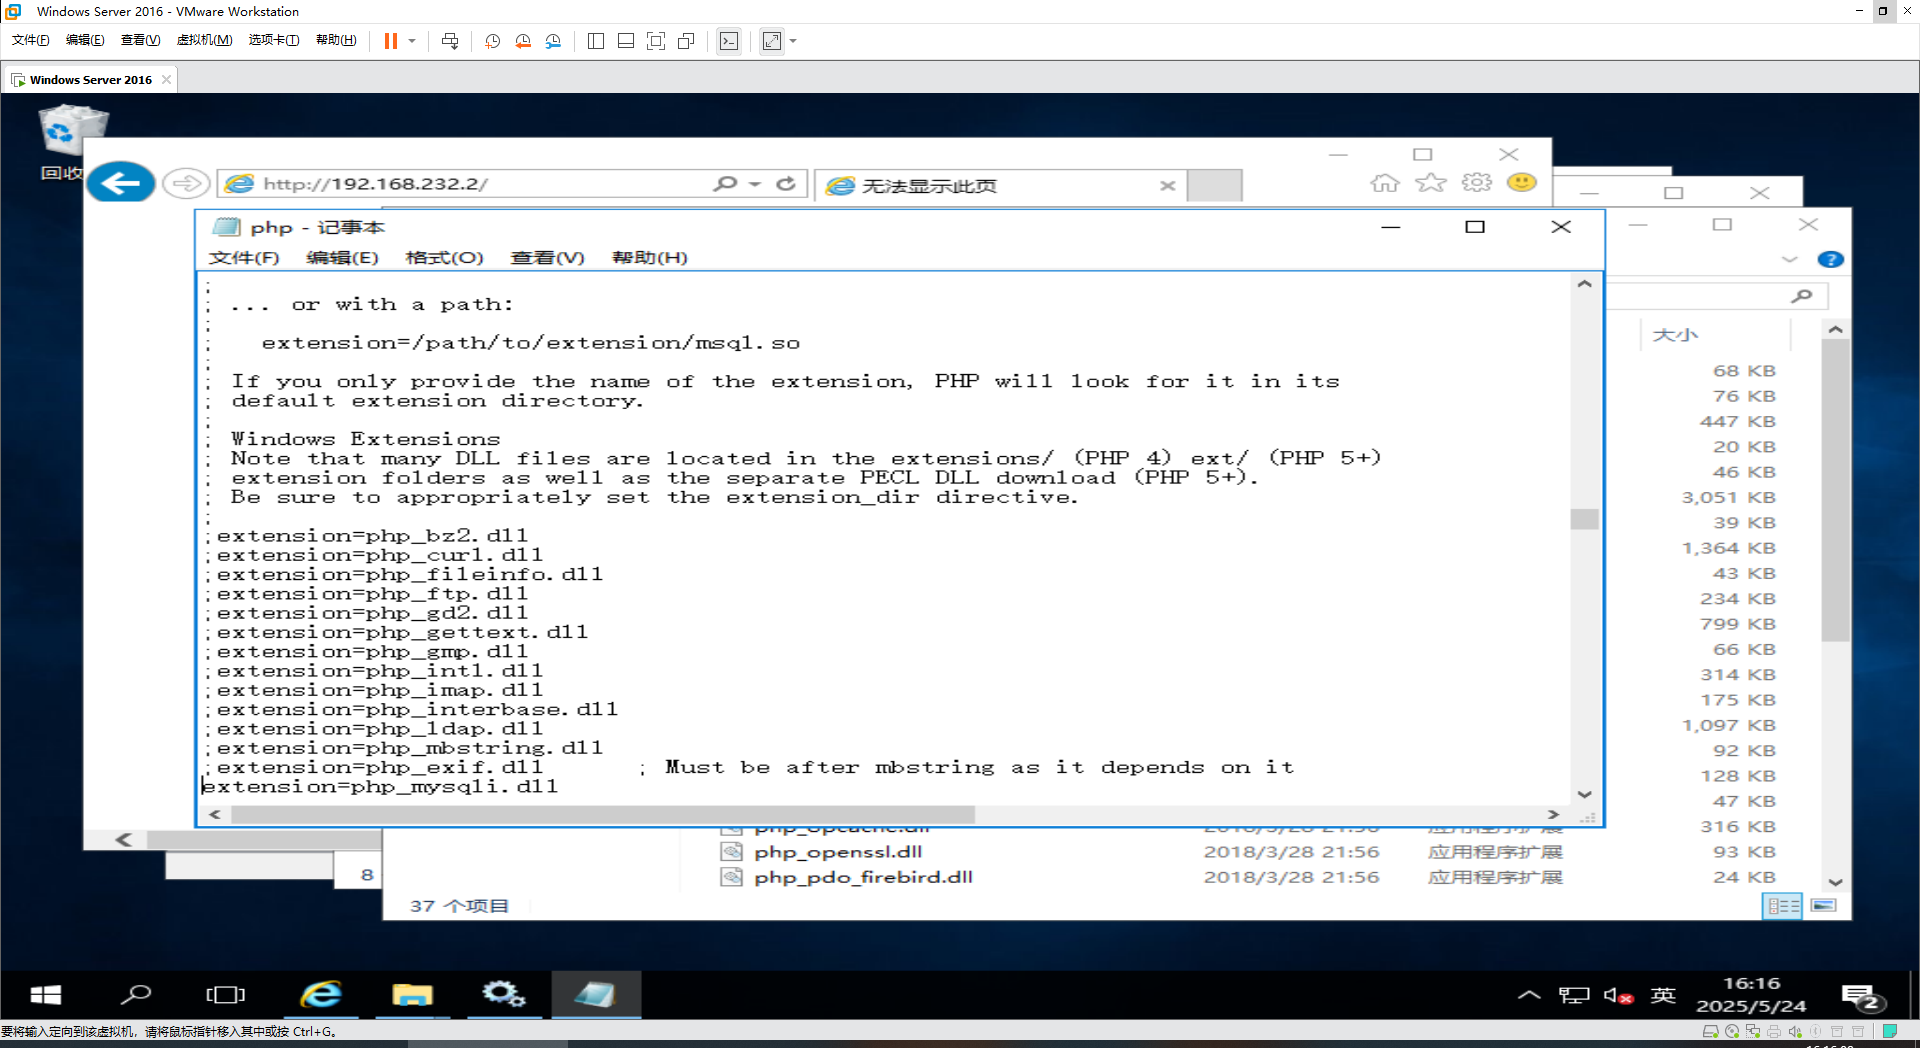1920x1048 pixels.
Task: Send Ctrl+Alt+Del to the VM
Action: 450,41
